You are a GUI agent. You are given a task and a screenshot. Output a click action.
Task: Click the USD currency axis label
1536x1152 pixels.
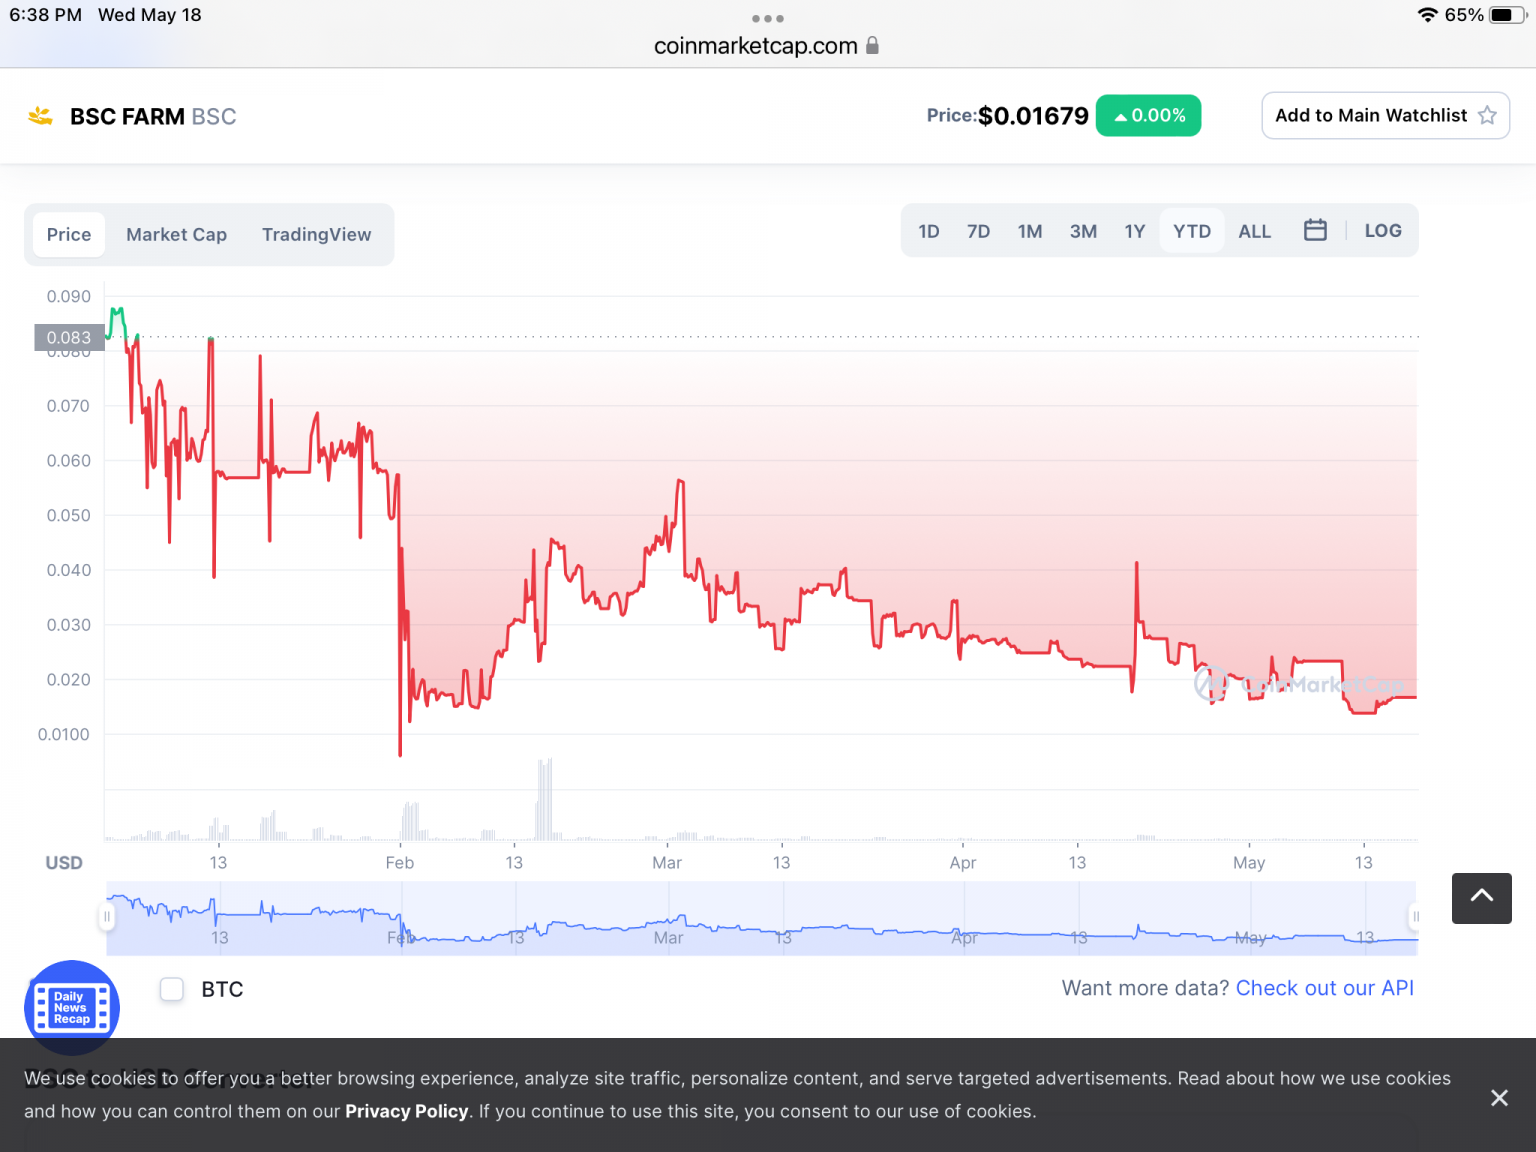(64, 862)
